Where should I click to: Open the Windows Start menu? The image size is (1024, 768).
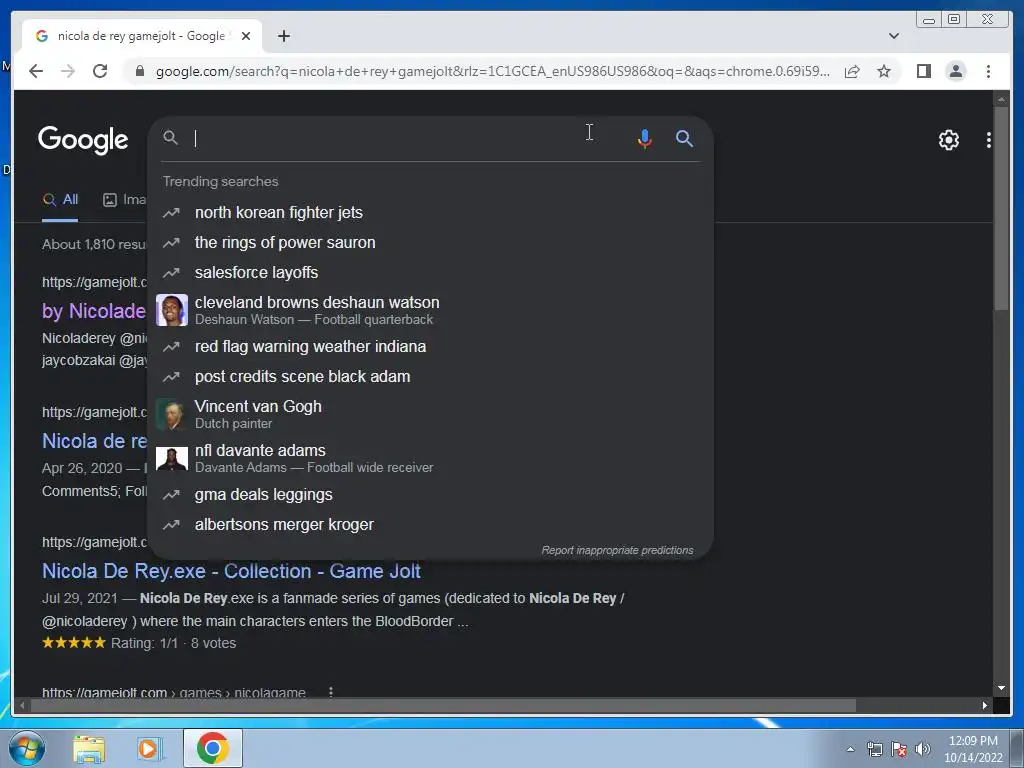[x=27, y=748]
